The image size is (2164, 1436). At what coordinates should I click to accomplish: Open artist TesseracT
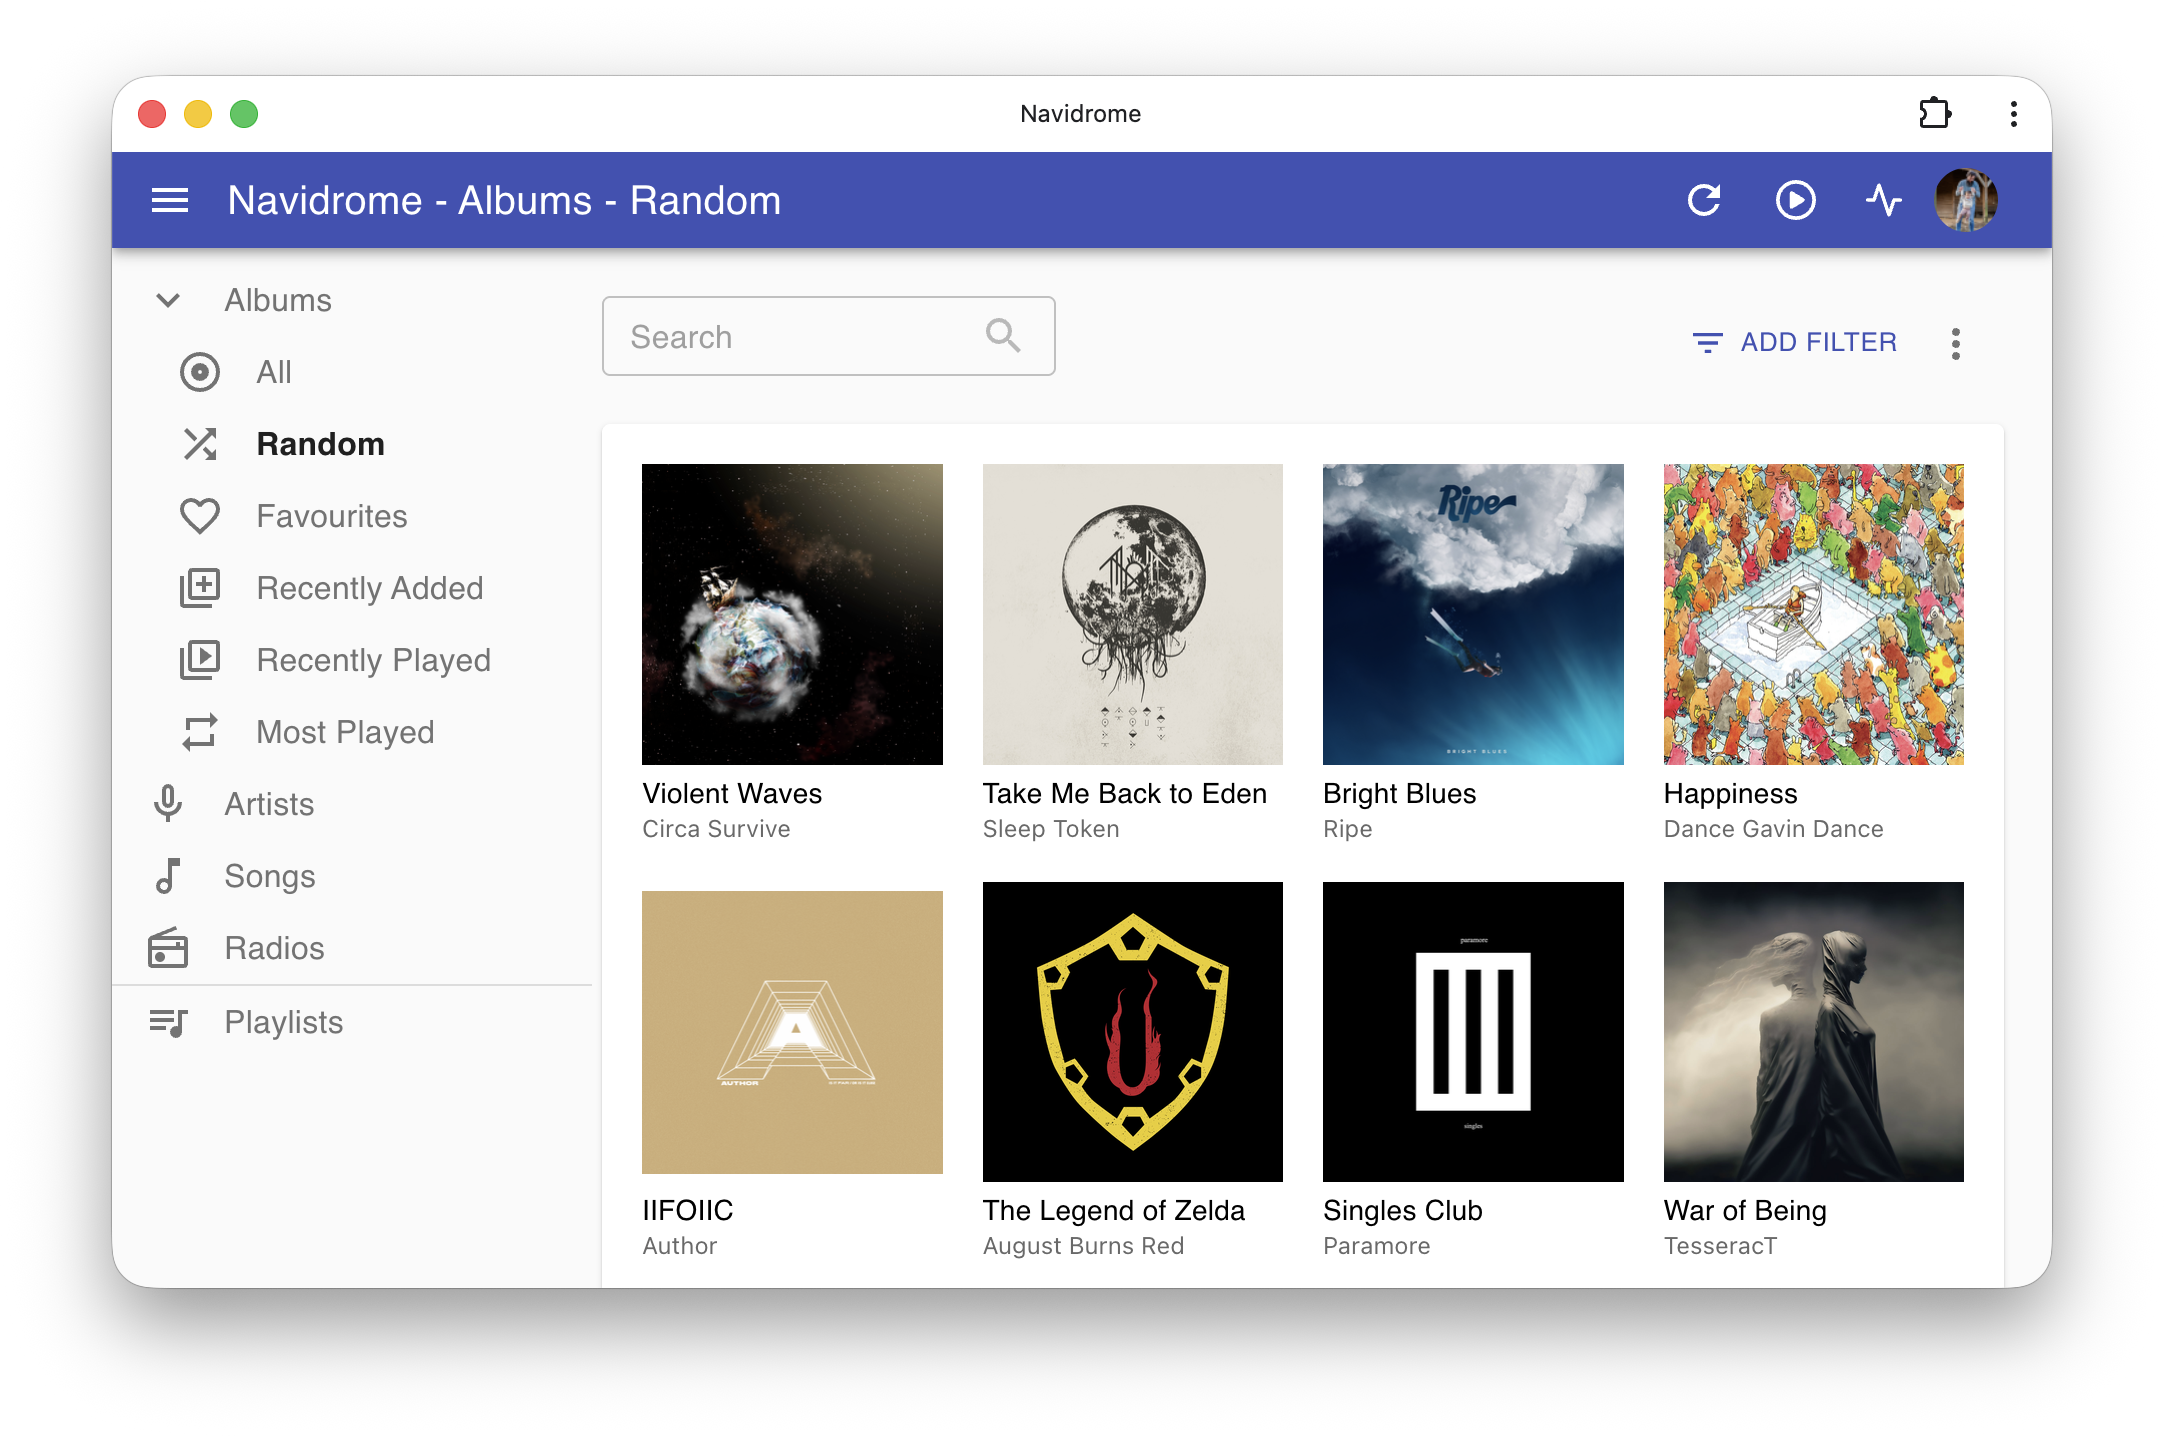coord(1721,1246)
